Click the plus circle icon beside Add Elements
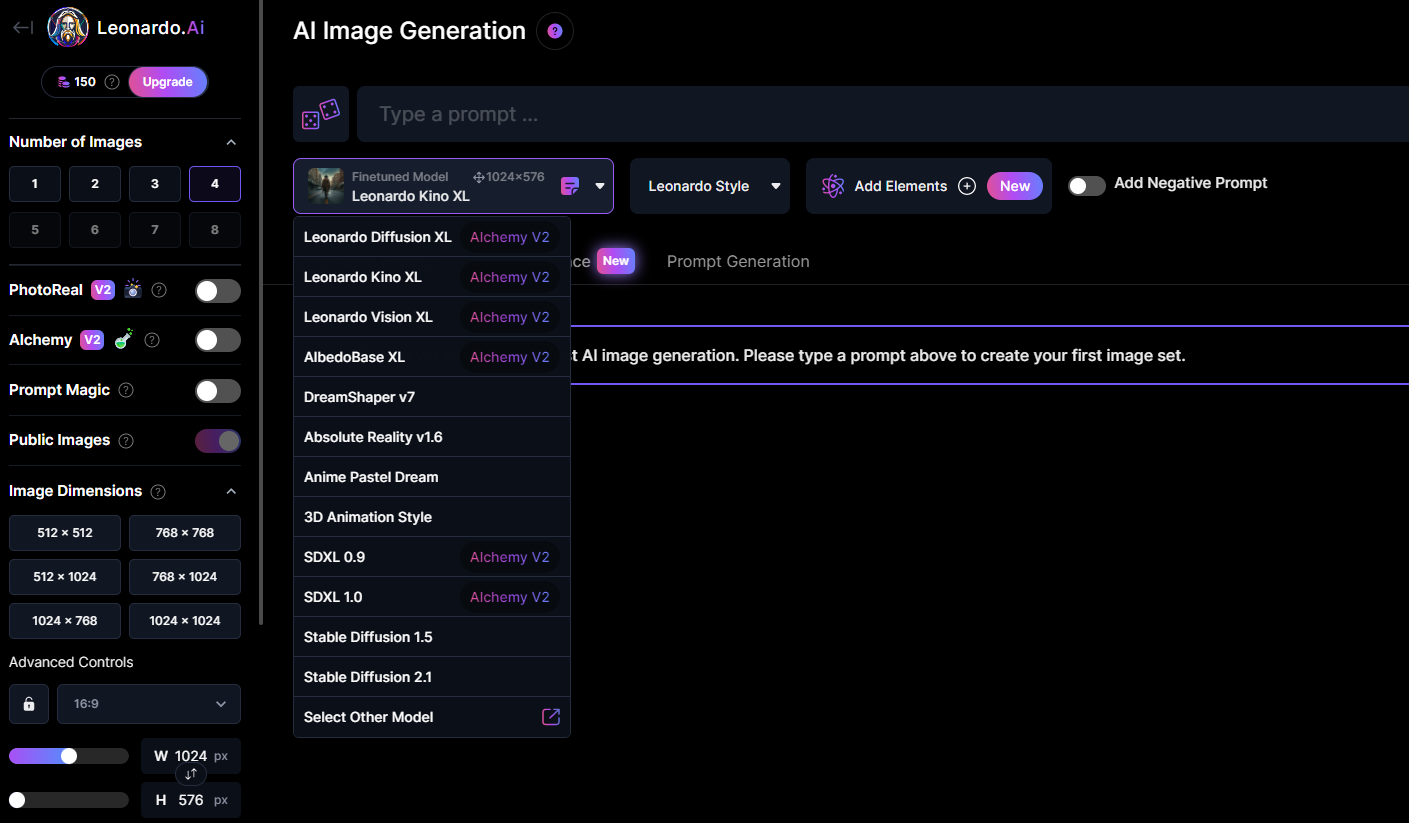The image size is (1409, 823). point(967,186)
